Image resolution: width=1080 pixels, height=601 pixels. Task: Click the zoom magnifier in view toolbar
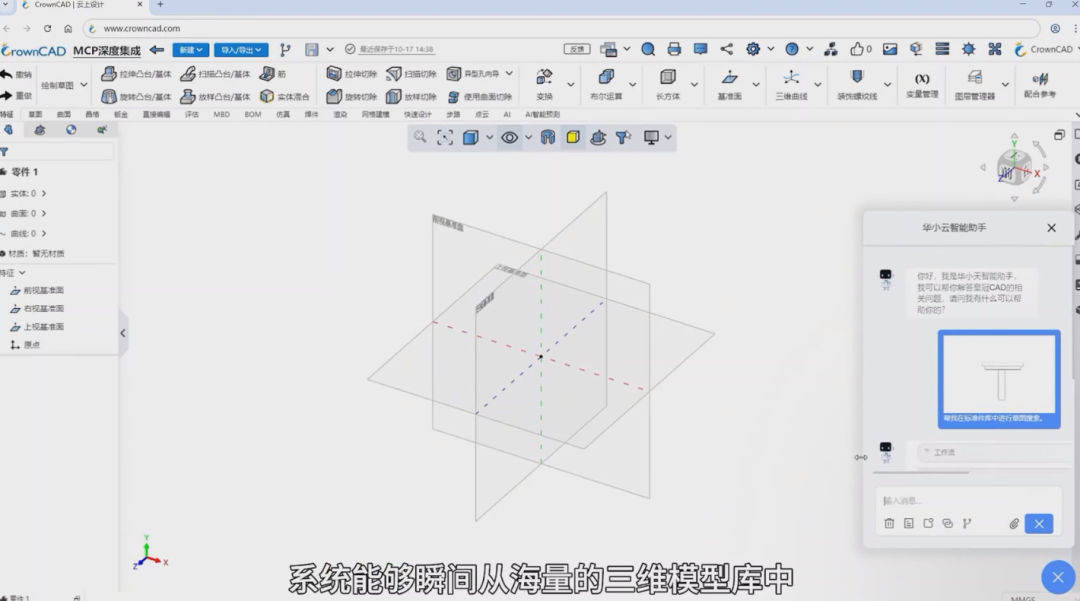pyautogui.click(x=420, y=137)
